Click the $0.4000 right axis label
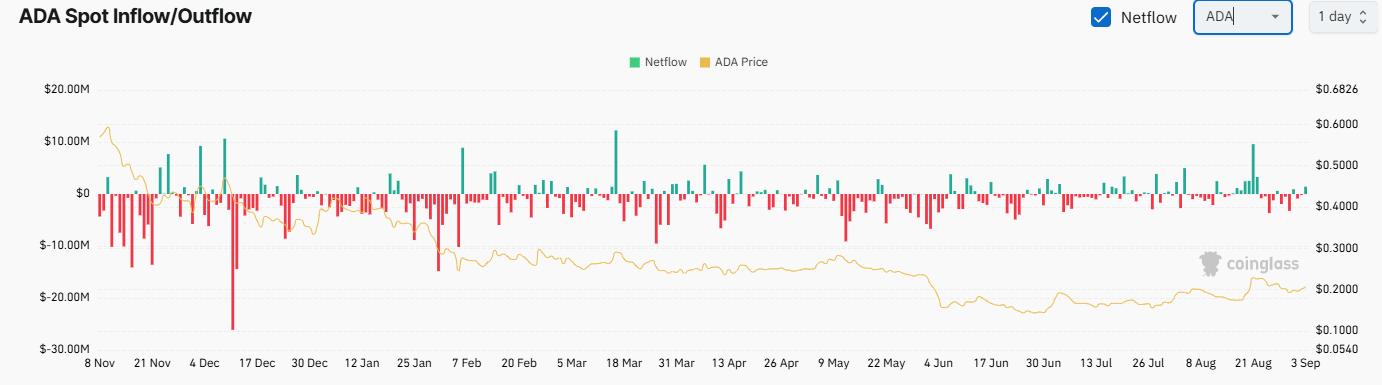 pyautogui.click(x=1338, y=206)
